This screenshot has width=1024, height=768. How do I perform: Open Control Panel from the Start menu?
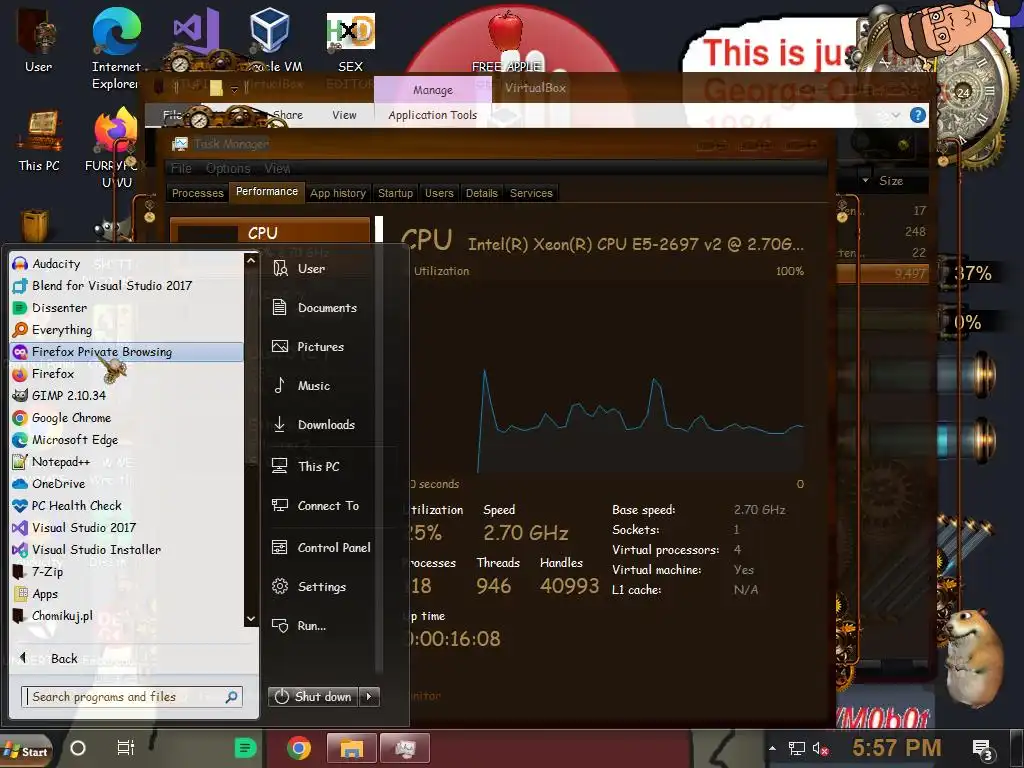coord(321,548)
